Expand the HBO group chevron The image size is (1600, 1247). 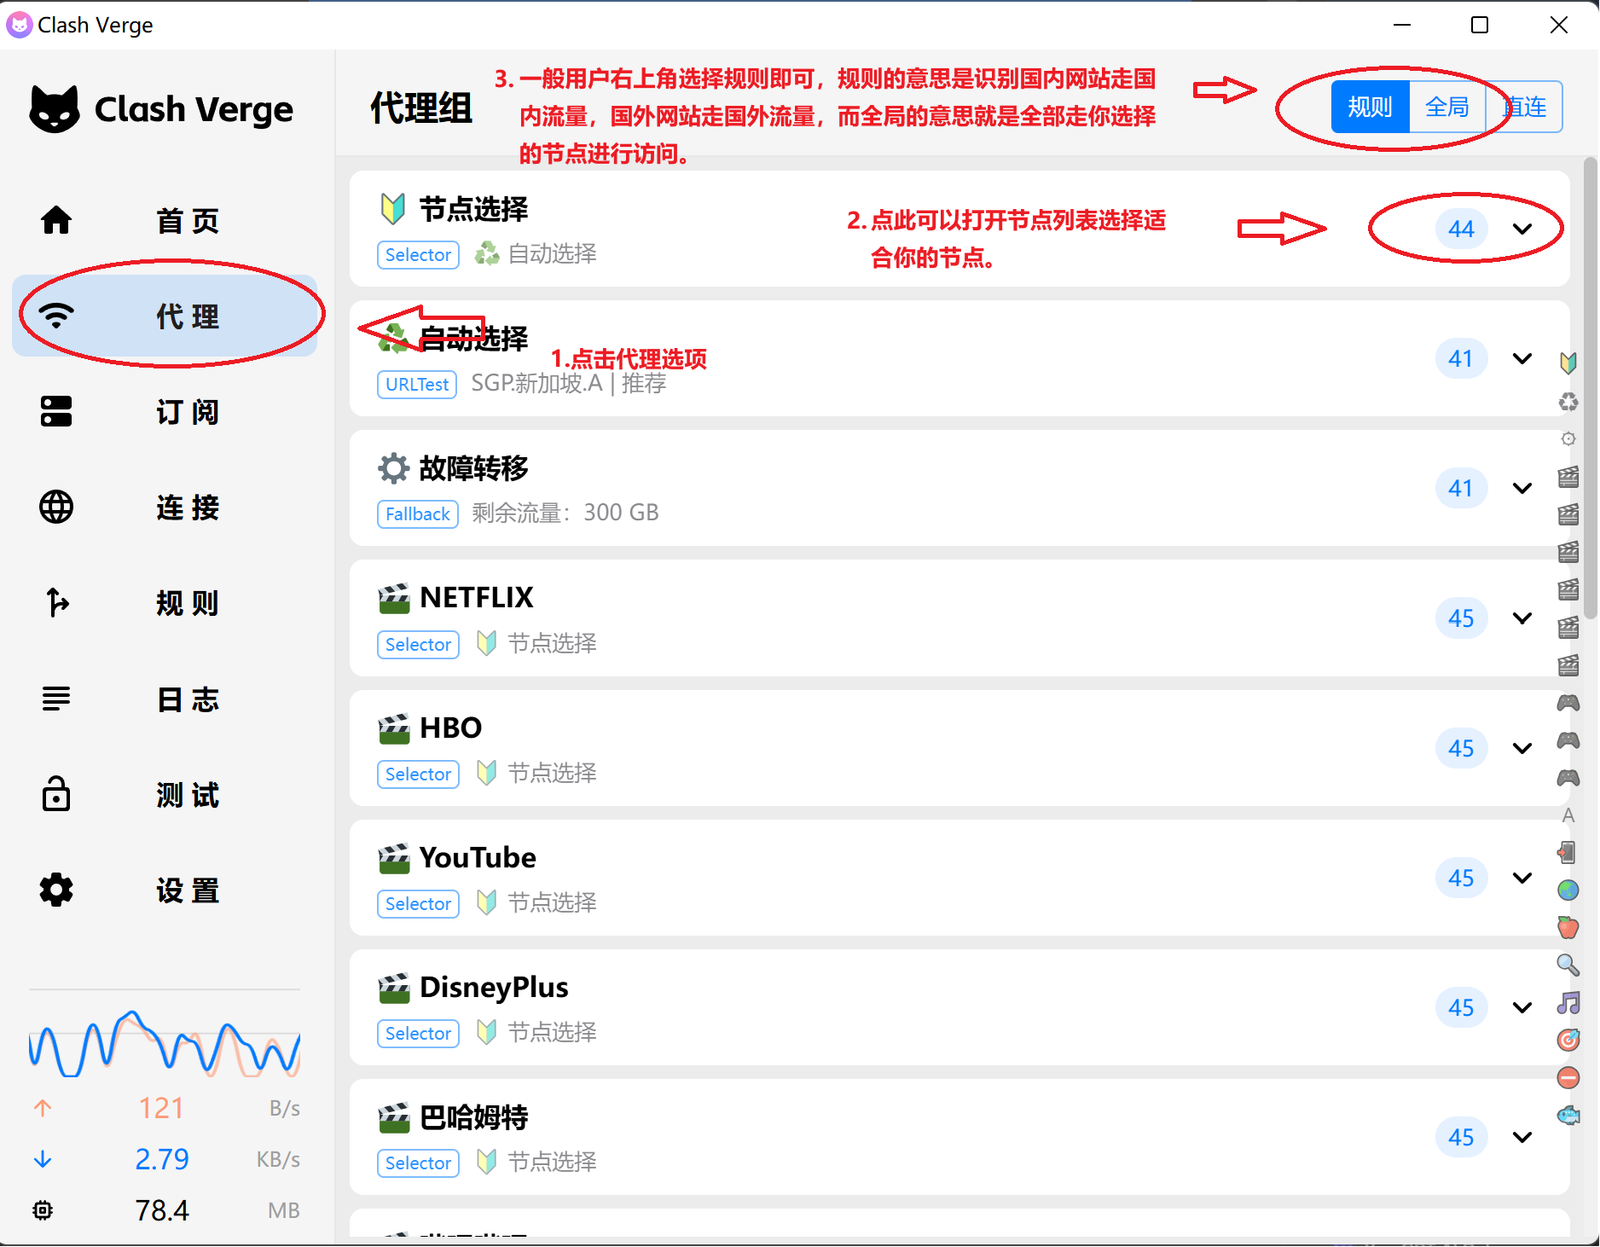[x=1522, y=749]
